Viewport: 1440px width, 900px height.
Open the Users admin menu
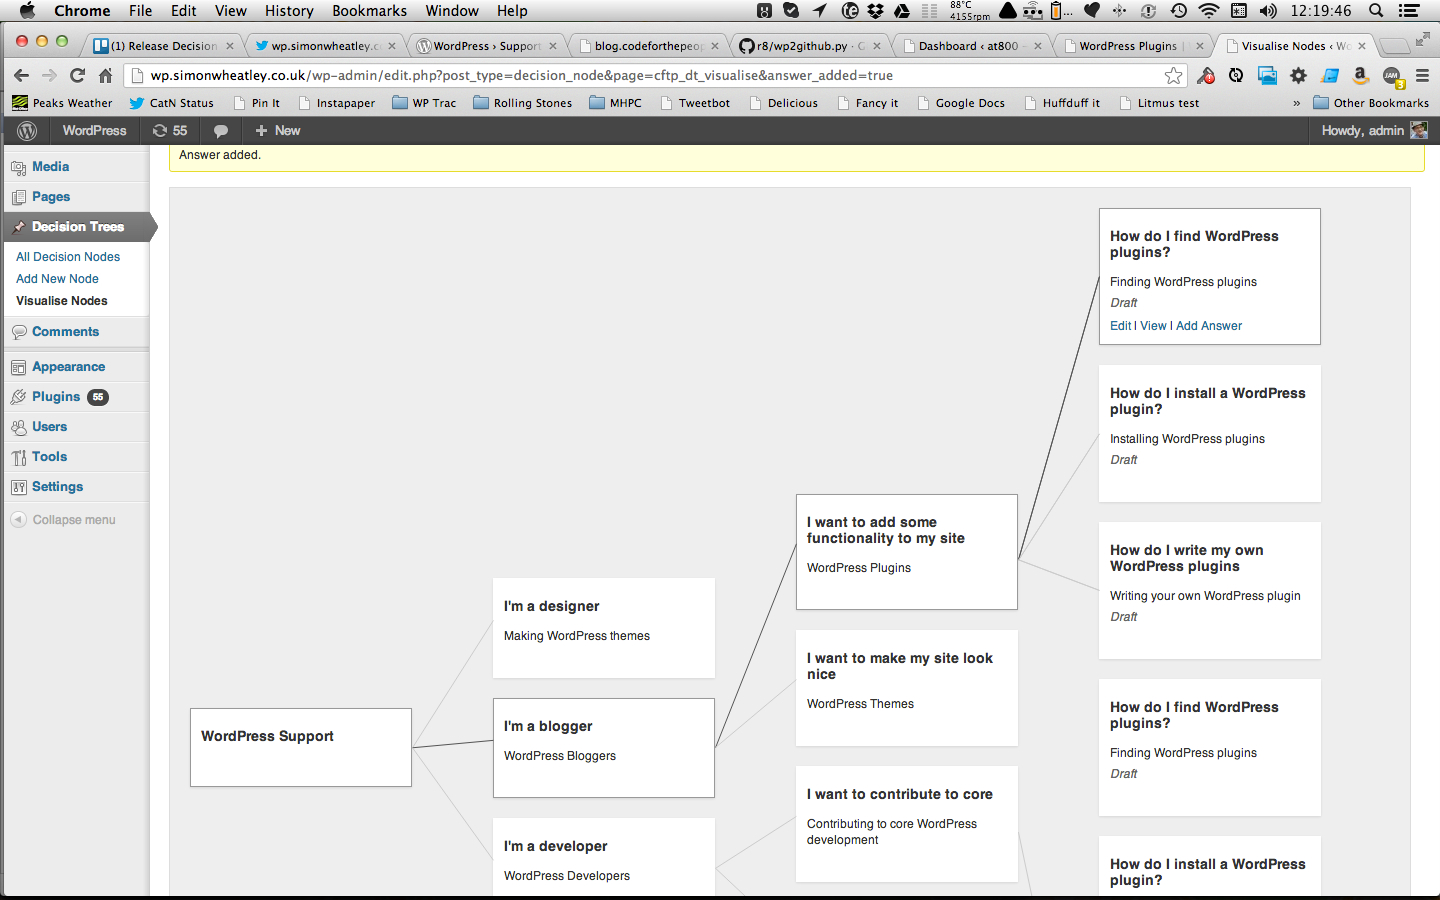click(x=49, y=427)
